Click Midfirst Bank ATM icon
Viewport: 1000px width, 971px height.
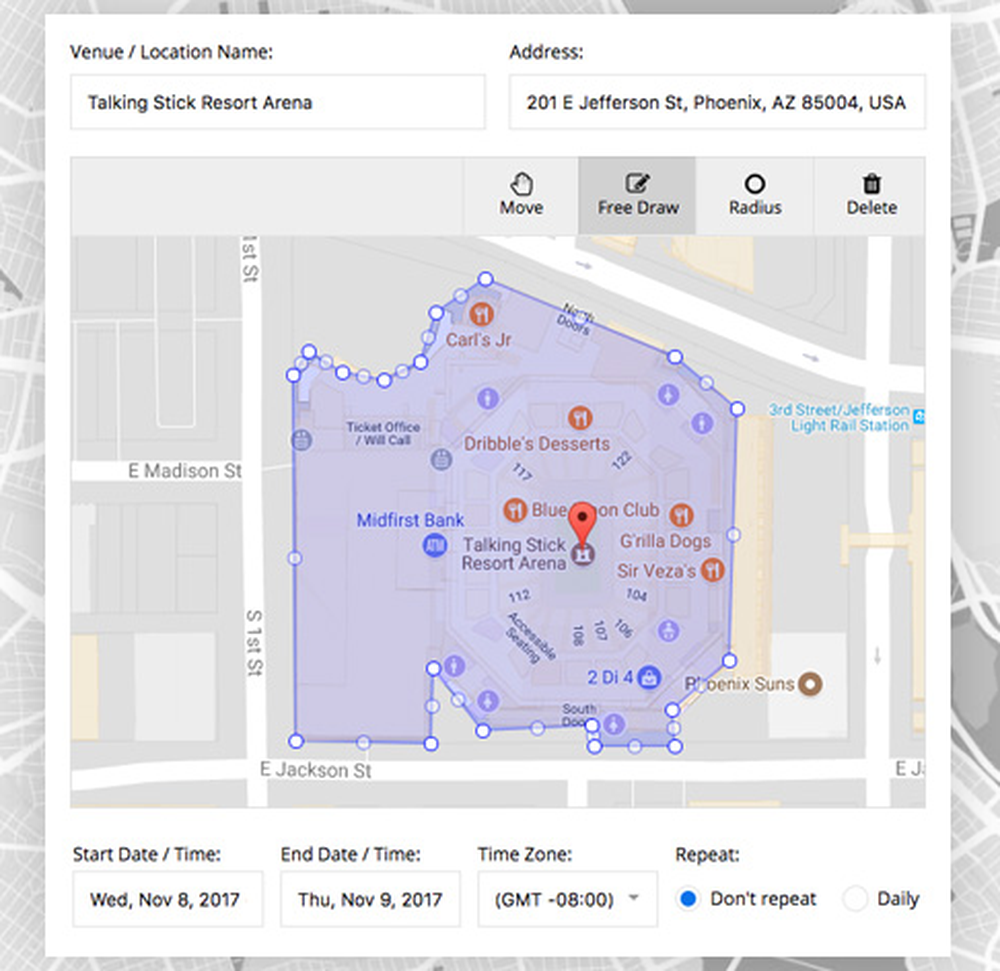[434, 545]
